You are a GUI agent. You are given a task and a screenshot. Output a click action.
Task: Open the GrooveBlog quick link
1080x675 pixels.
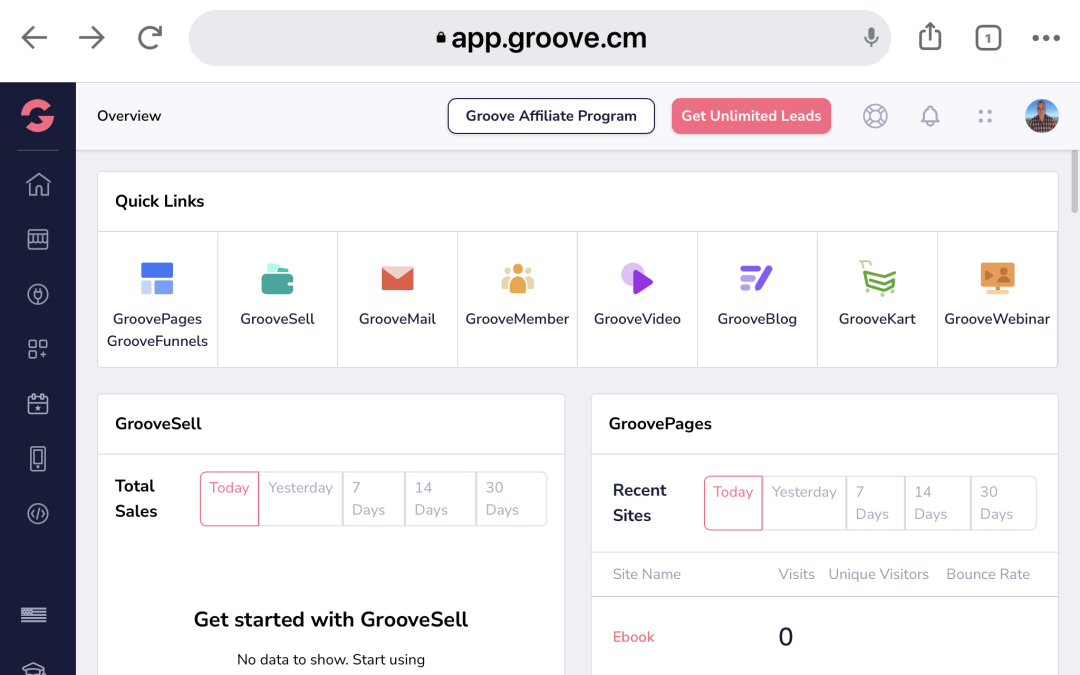coord(757,300)
